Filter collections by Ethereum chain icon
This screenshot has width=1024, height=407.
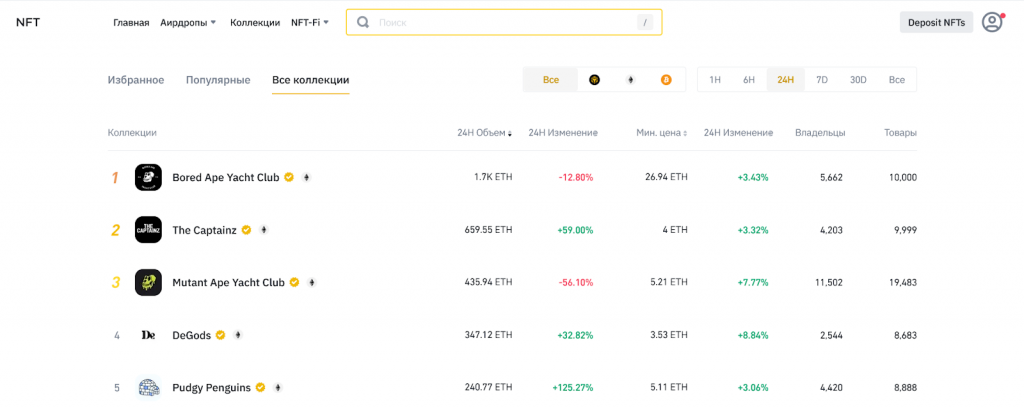click(630, 80)
